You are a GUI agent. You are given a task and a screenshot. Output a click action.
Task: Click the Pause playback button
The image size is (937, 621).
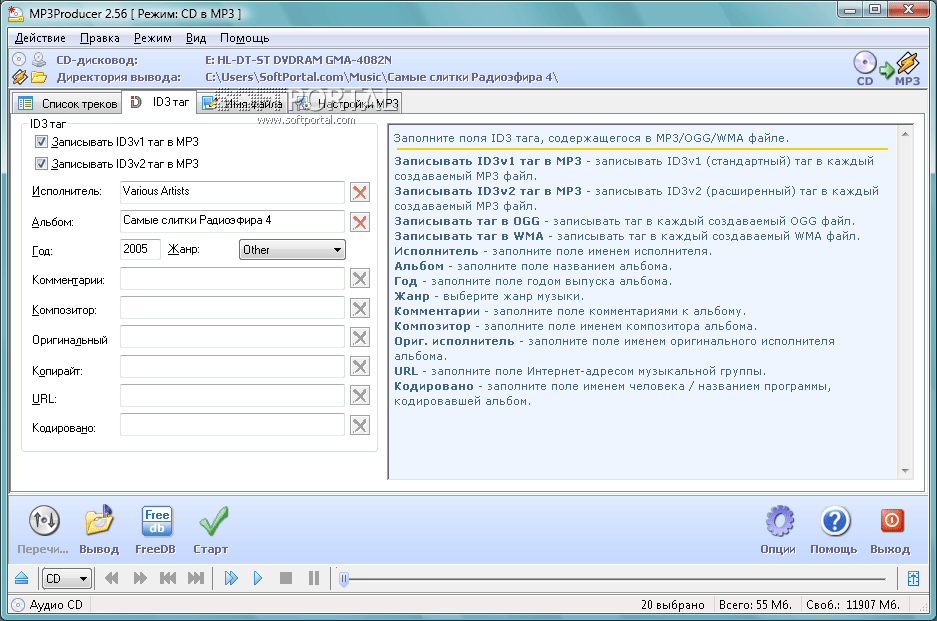tap(314, 578)
